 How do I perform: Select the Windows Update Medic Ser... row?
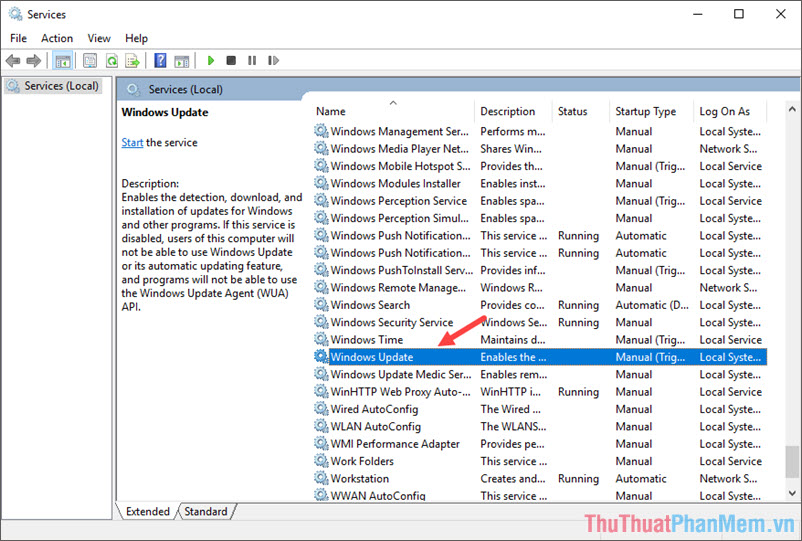point(540,374)
